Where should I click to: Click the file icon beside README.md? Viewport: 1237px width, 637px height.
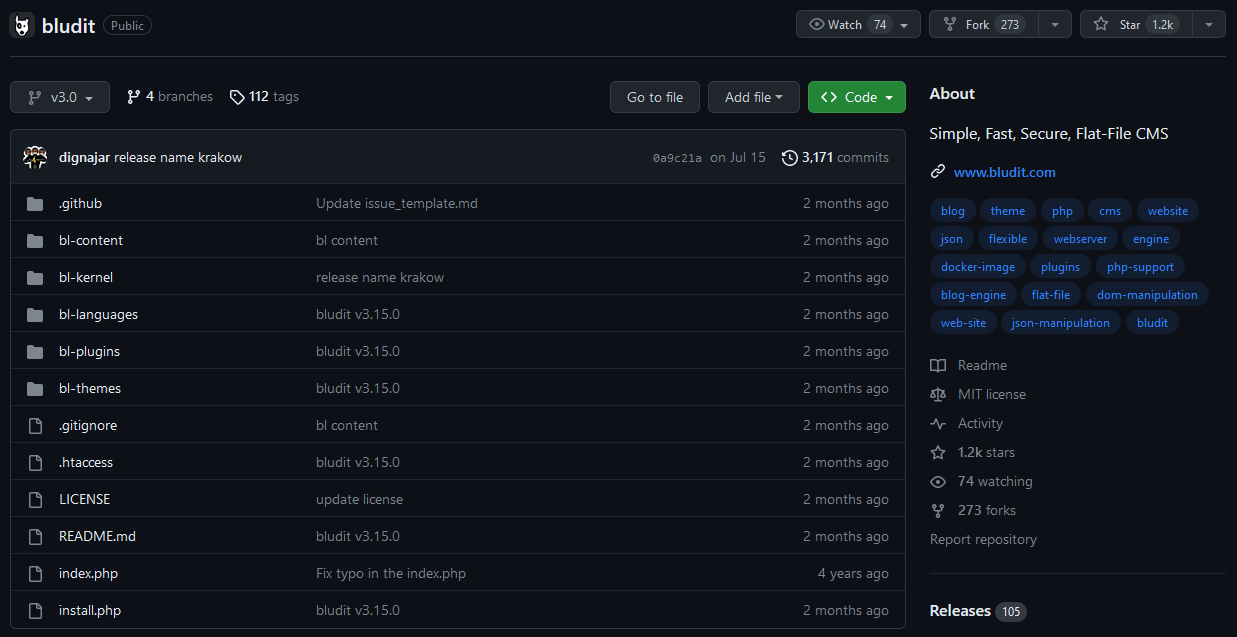coord(35,536)
